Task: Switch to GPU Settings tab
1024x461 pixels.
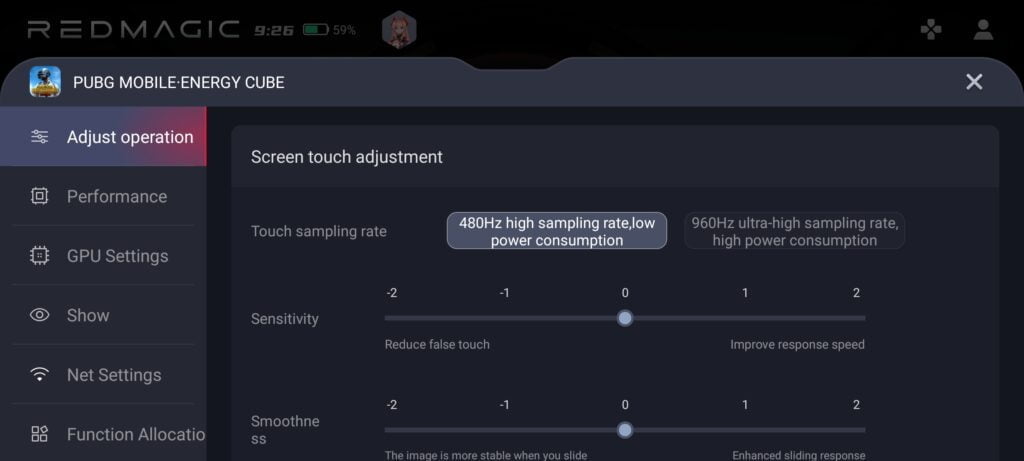Action: pos(117,256)
